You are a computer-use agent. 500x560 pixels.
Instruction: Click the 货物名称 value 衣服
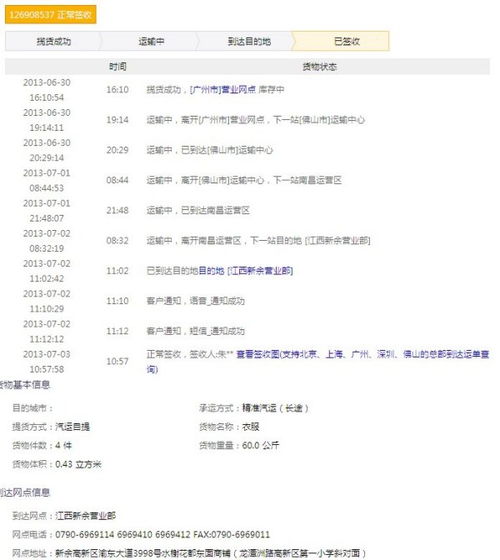(251, 426)
